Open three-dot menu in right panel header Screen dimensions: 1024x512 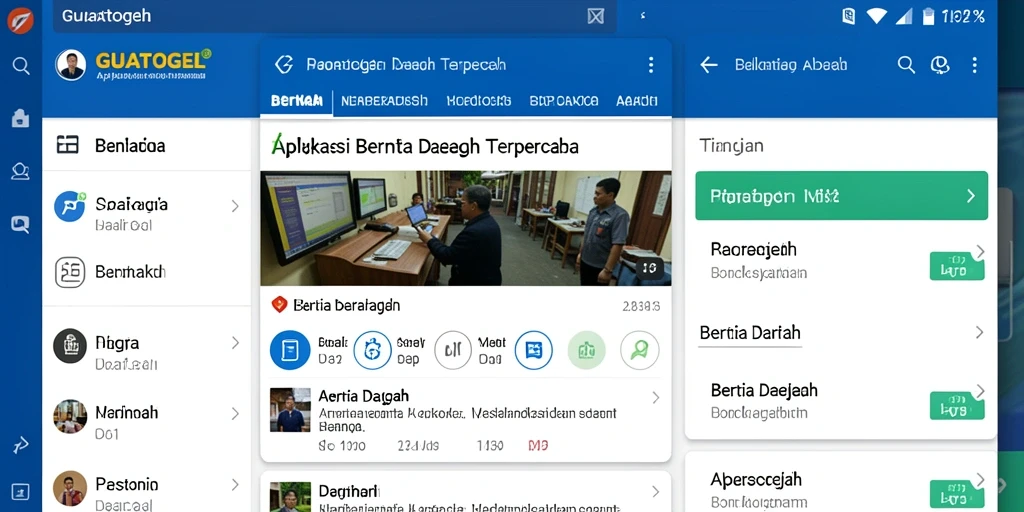click(x=974, y=65)
